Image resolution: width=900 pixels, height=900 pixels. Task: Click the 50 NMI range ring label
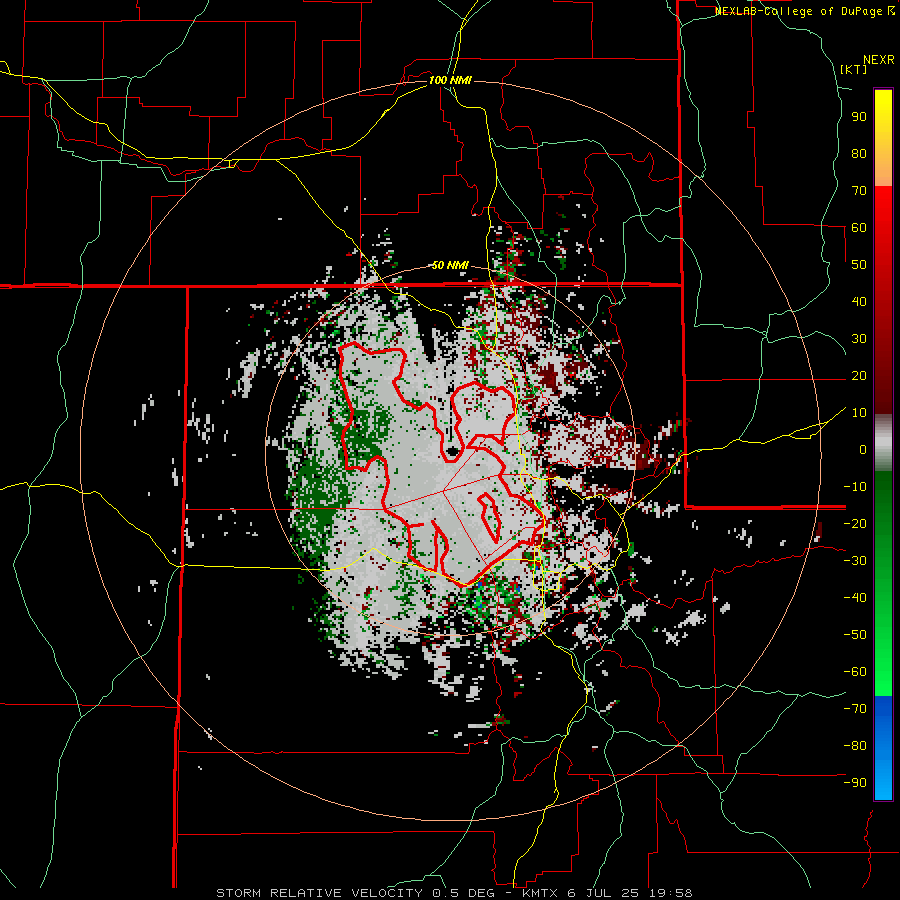click(x=450, y=265)
